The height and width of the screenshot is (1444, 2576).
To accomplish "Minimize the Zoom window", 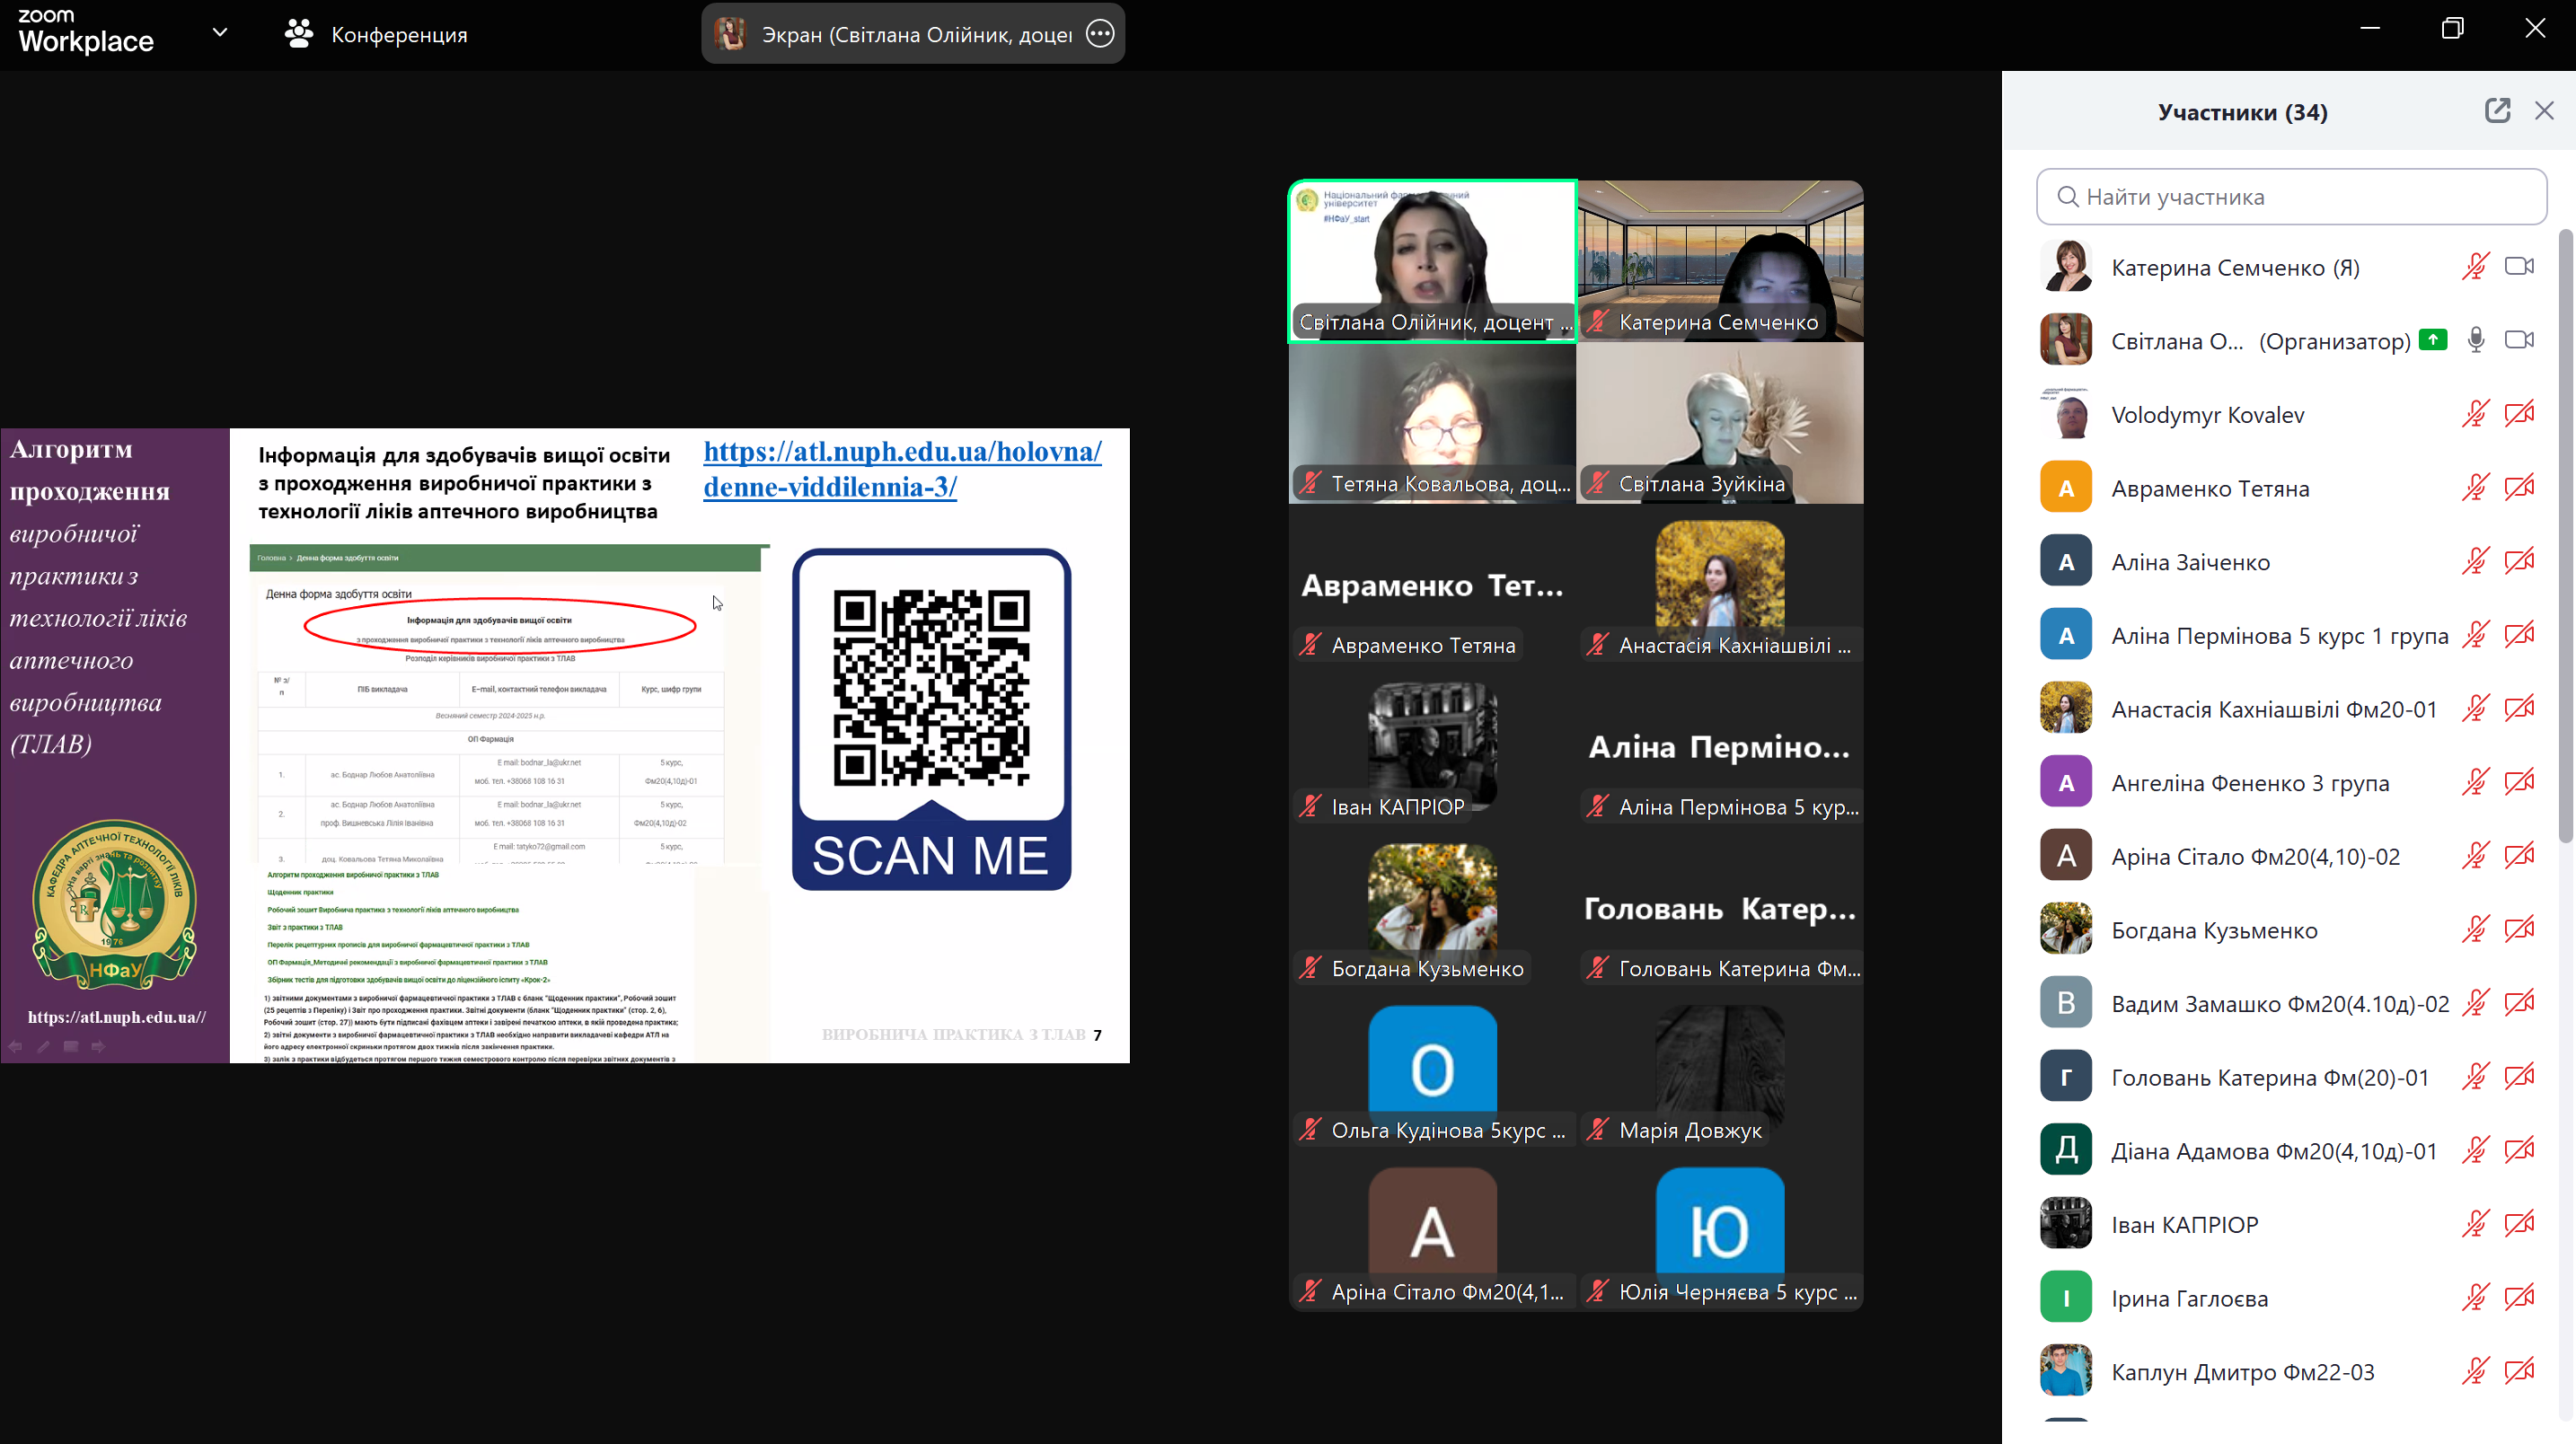I will pyautogui.click(x=2370, y=28).
